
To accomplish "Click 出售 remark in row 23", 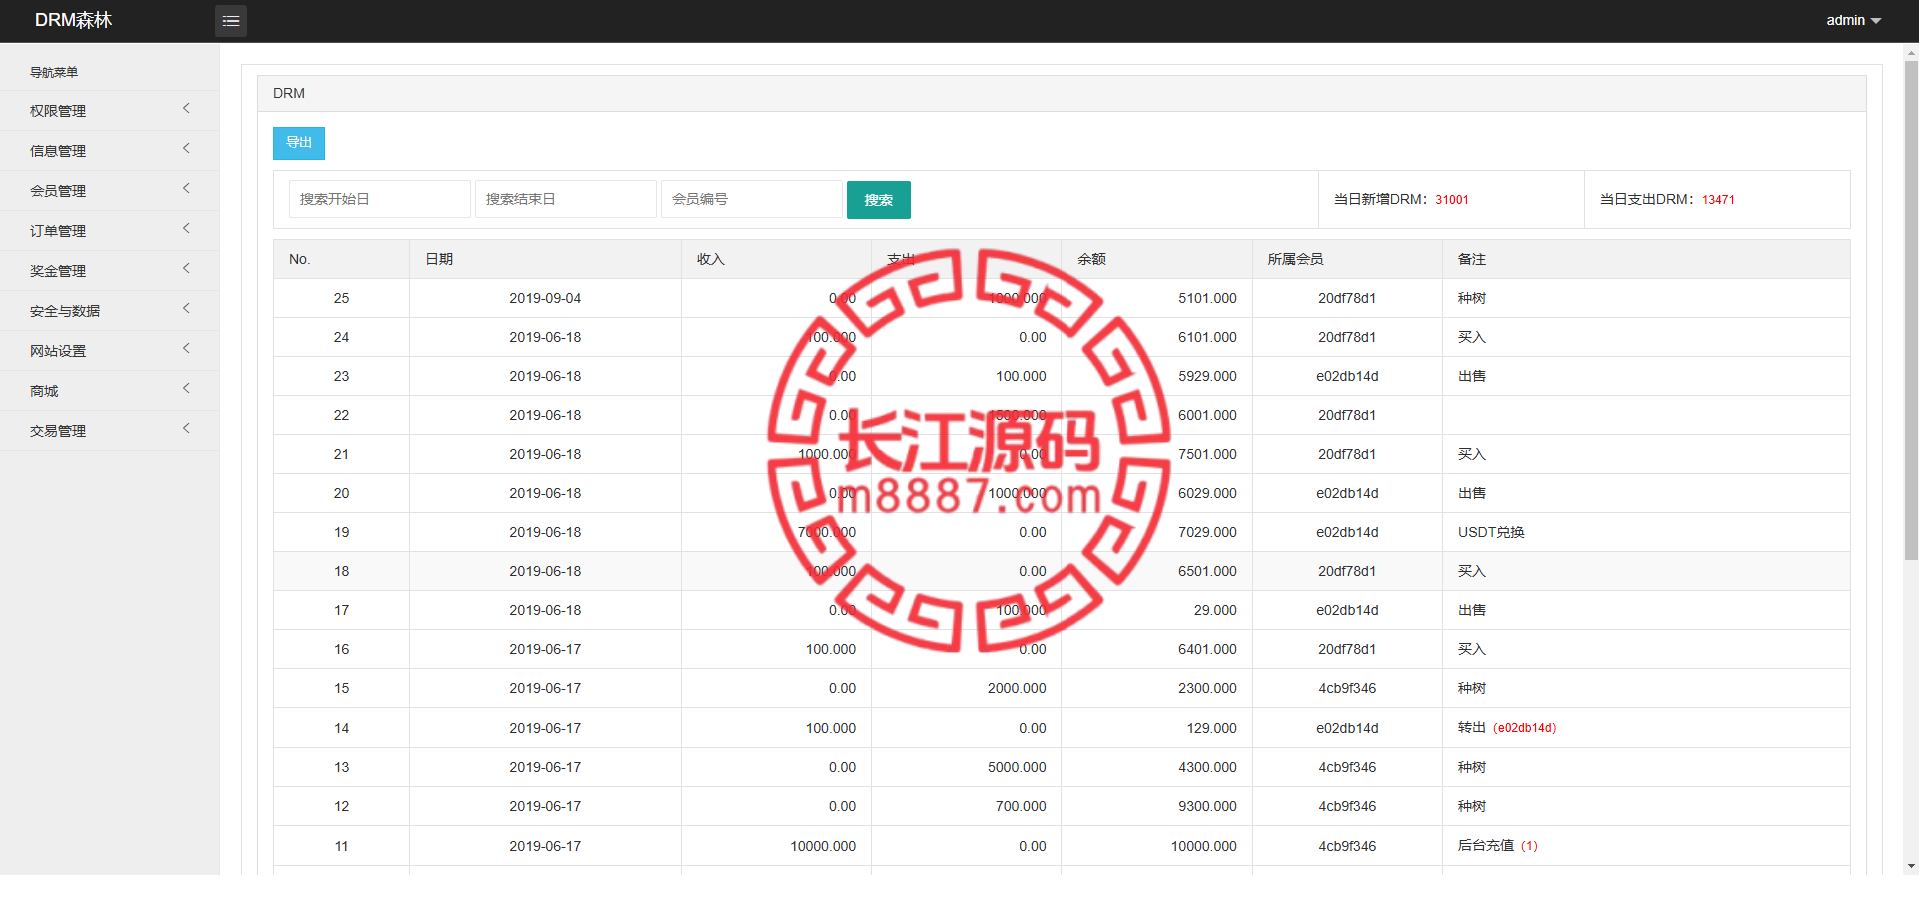I will [1472, 376].
